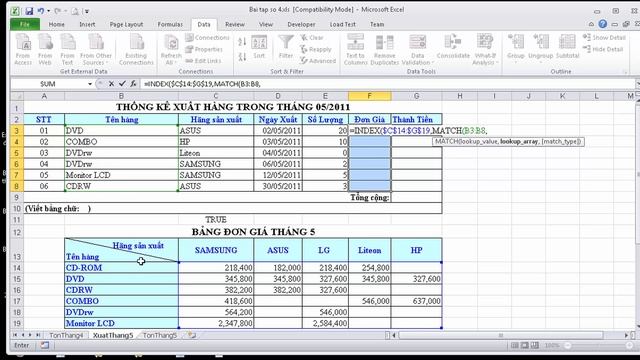Screen dimensions: 640x360
Task: Switch to the Insert ribbon tab
Action: (87, 24)
